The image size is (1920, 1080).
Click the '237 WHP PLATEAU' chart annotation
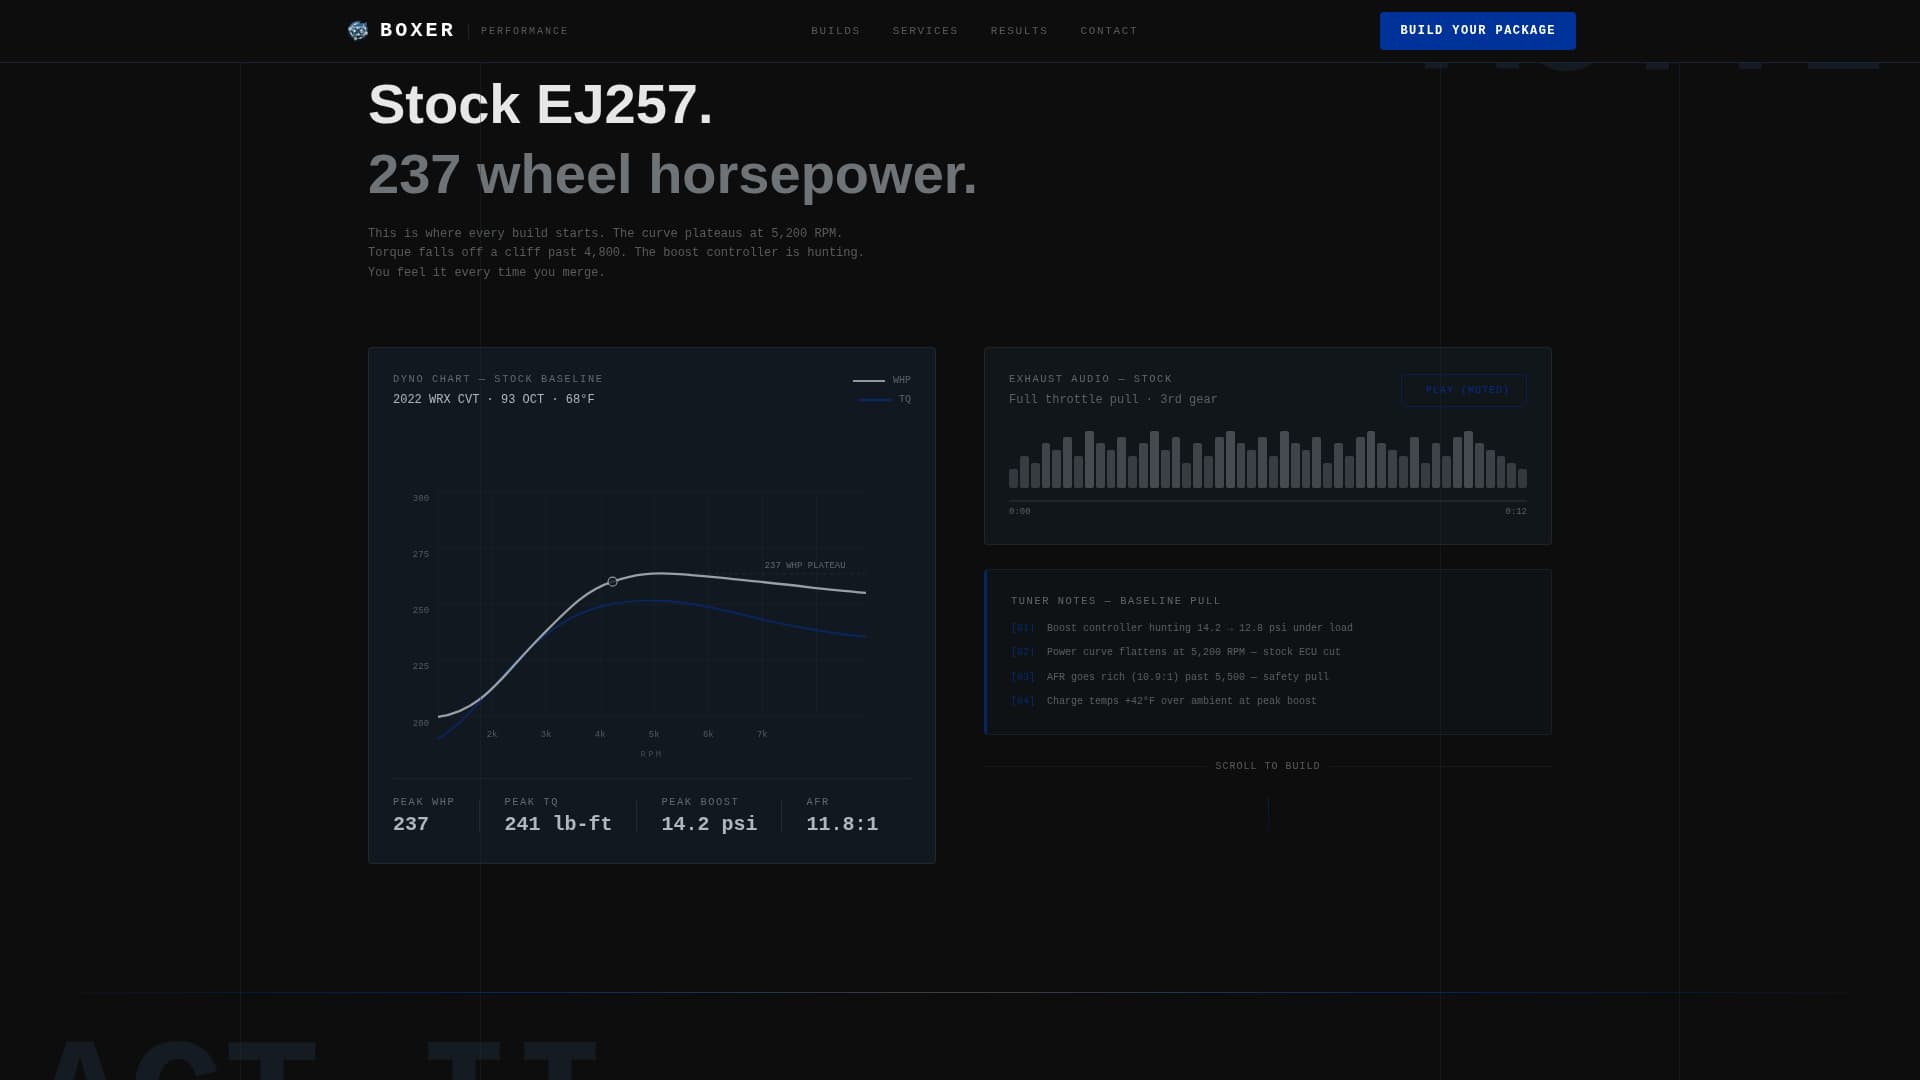pyautogui.click(x=805, y=566)
